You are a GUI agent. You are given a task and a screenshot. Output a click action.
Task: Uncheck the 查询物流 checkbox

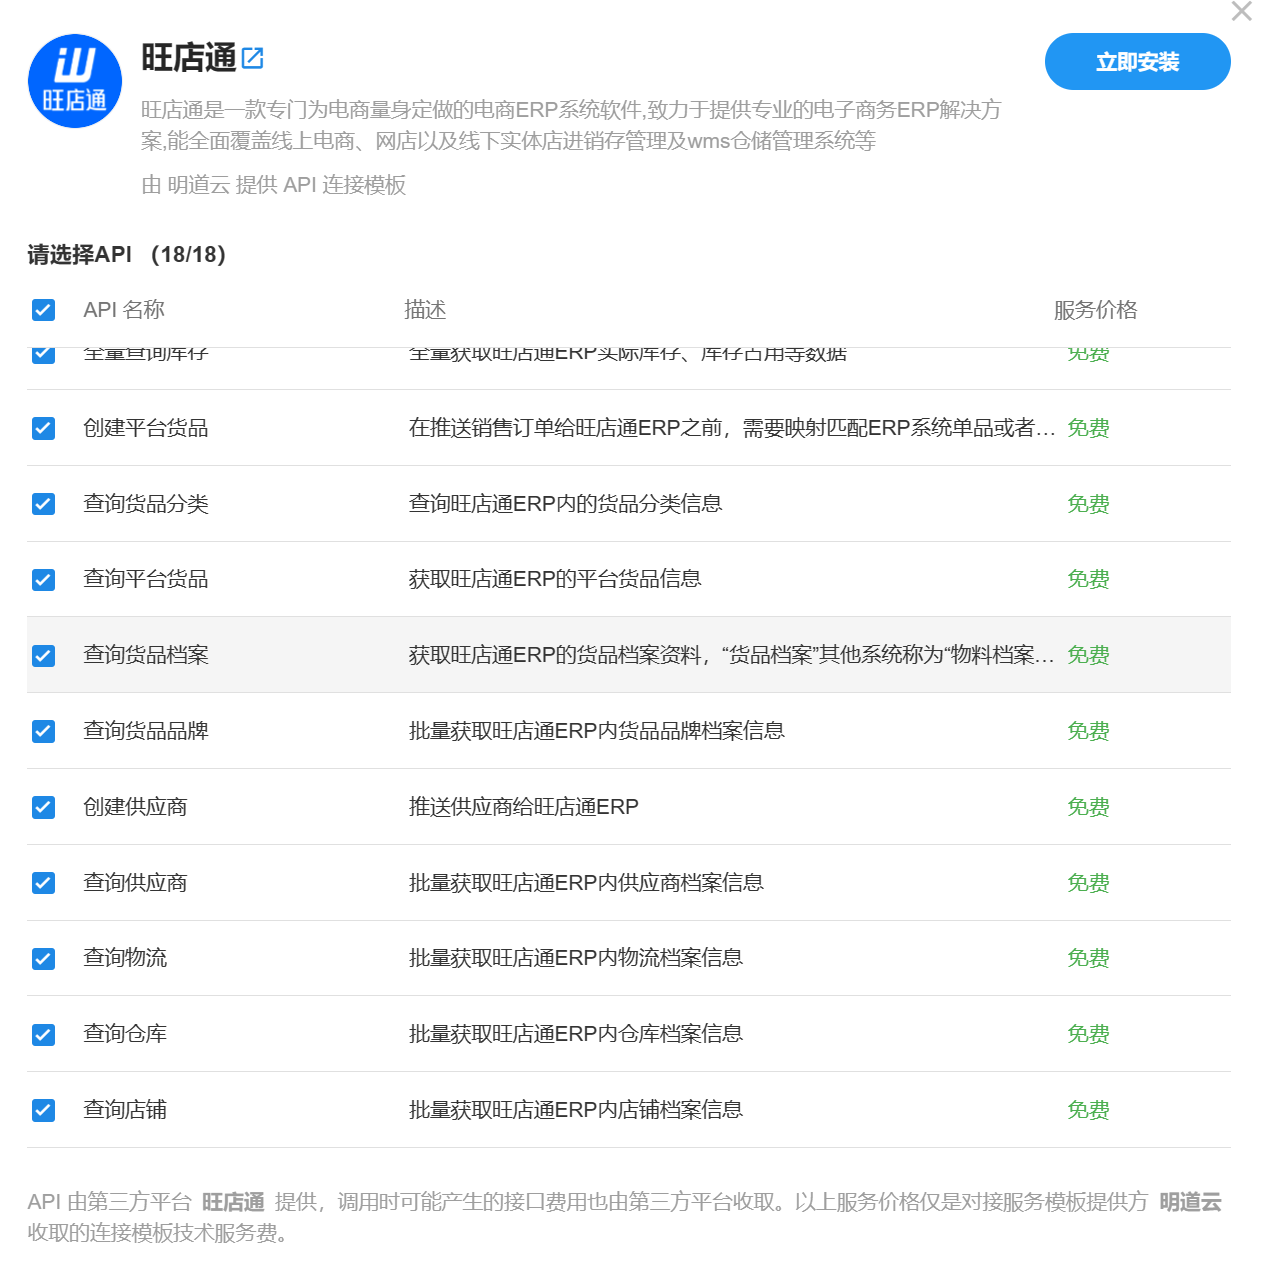(43, 958)
